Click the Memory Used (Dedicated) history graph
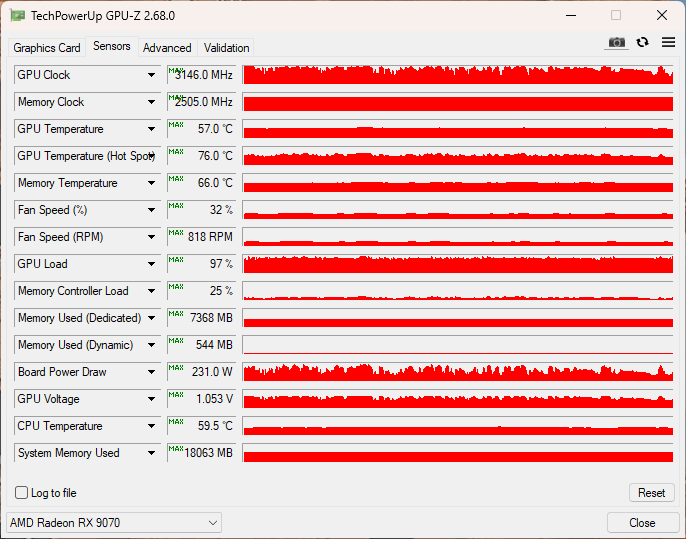The image size is (686, 539). (x=458, y=318)
